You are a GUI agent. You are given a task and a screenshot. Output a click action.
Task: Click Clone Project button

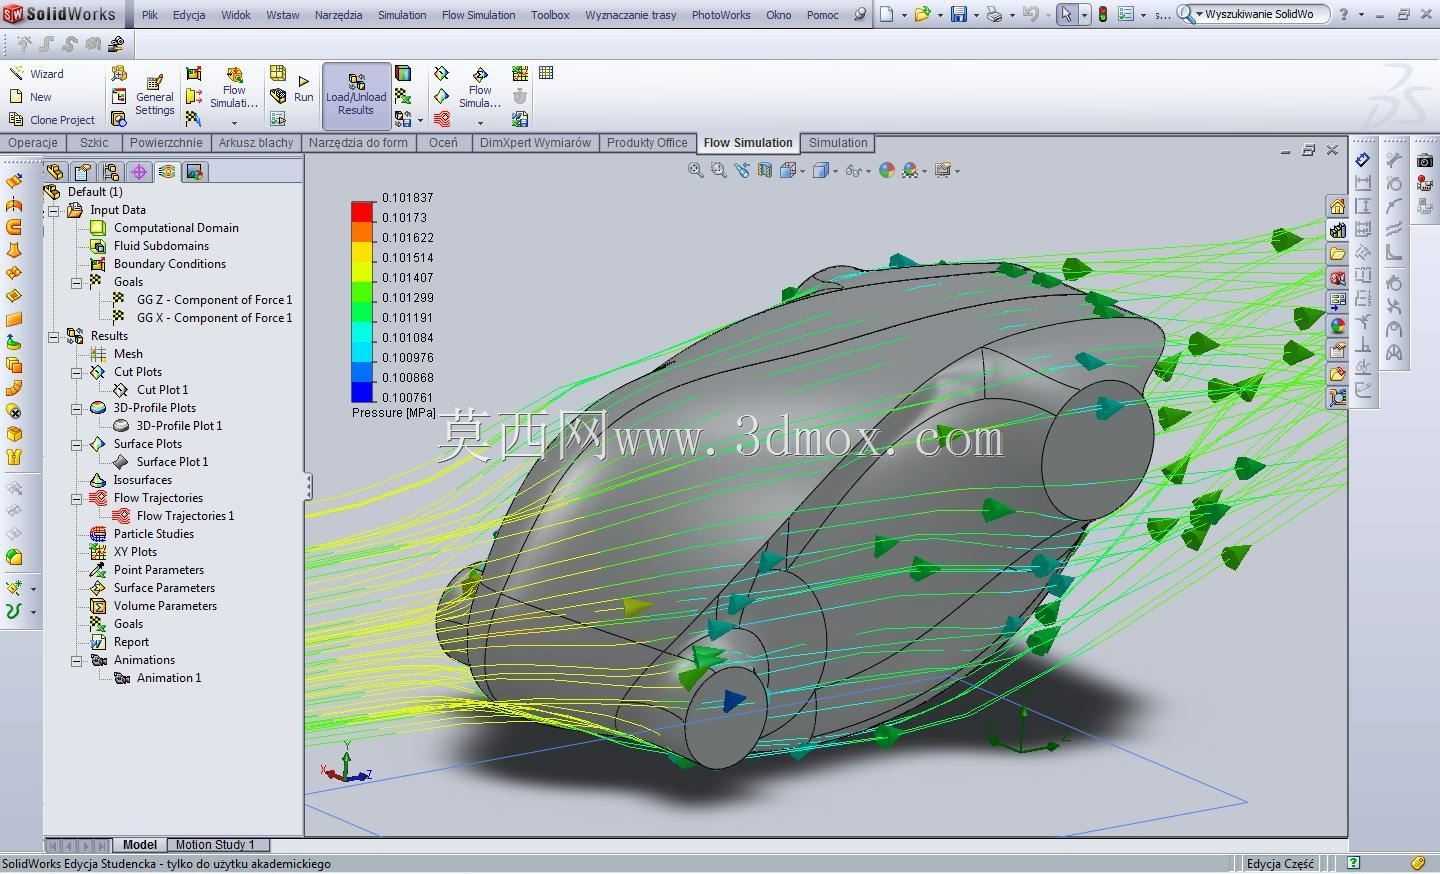pyautogui.click(x=51, y=120)
